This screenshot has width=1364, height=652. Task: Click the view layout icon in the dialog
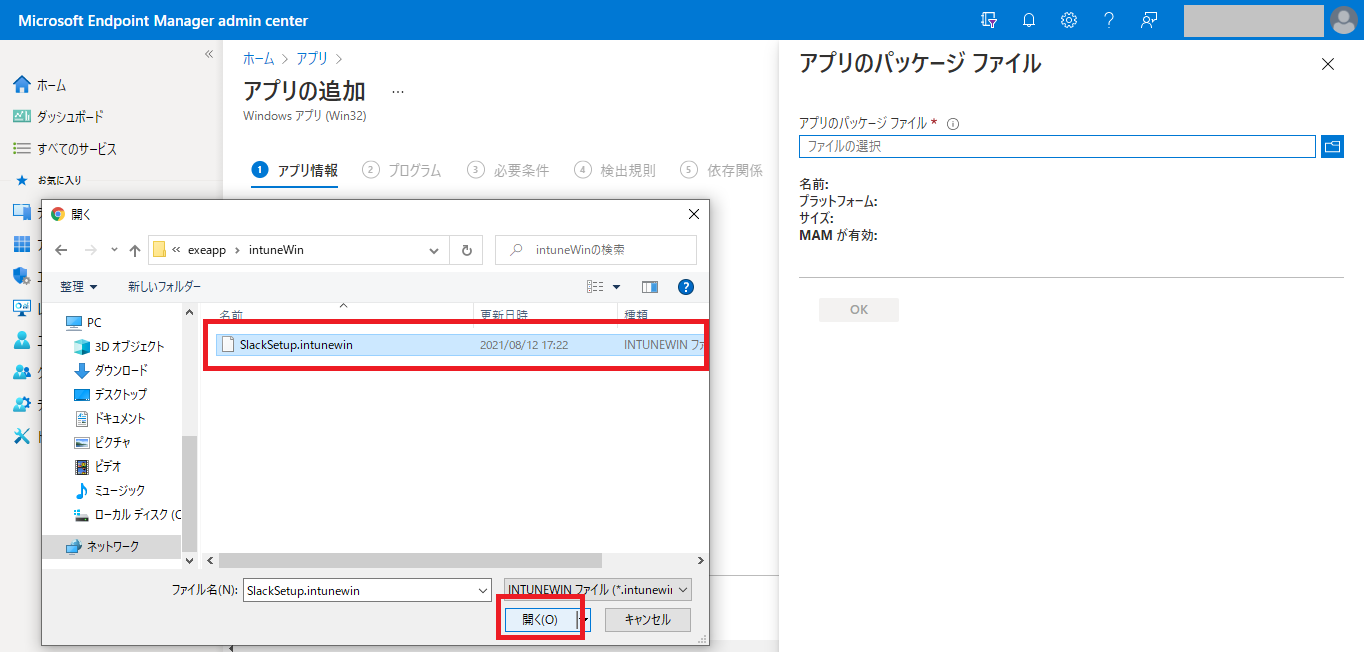[x=595, y=287]
